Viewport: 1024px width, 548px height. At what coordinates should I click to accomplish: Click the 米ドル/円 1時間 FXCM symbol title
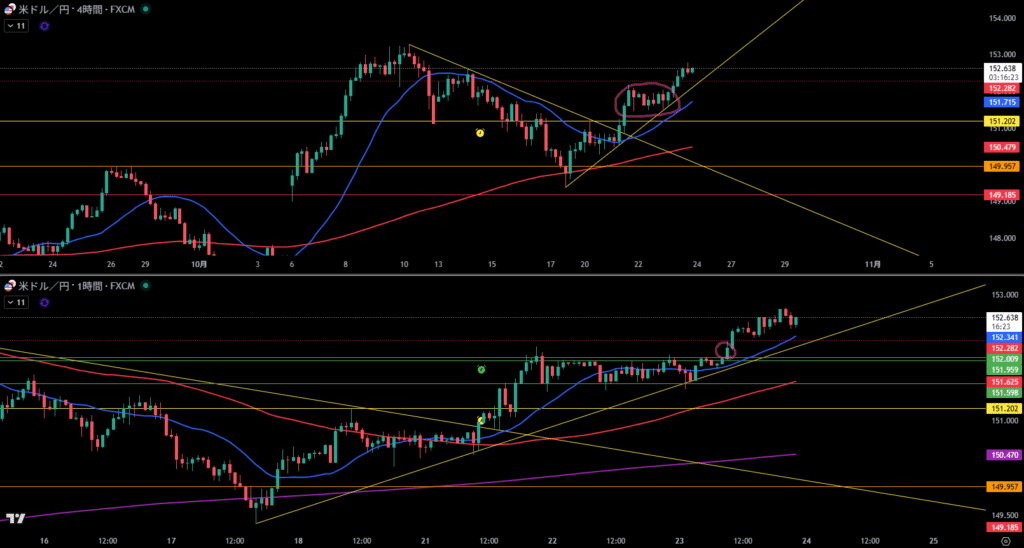click(x=75, y=285)
